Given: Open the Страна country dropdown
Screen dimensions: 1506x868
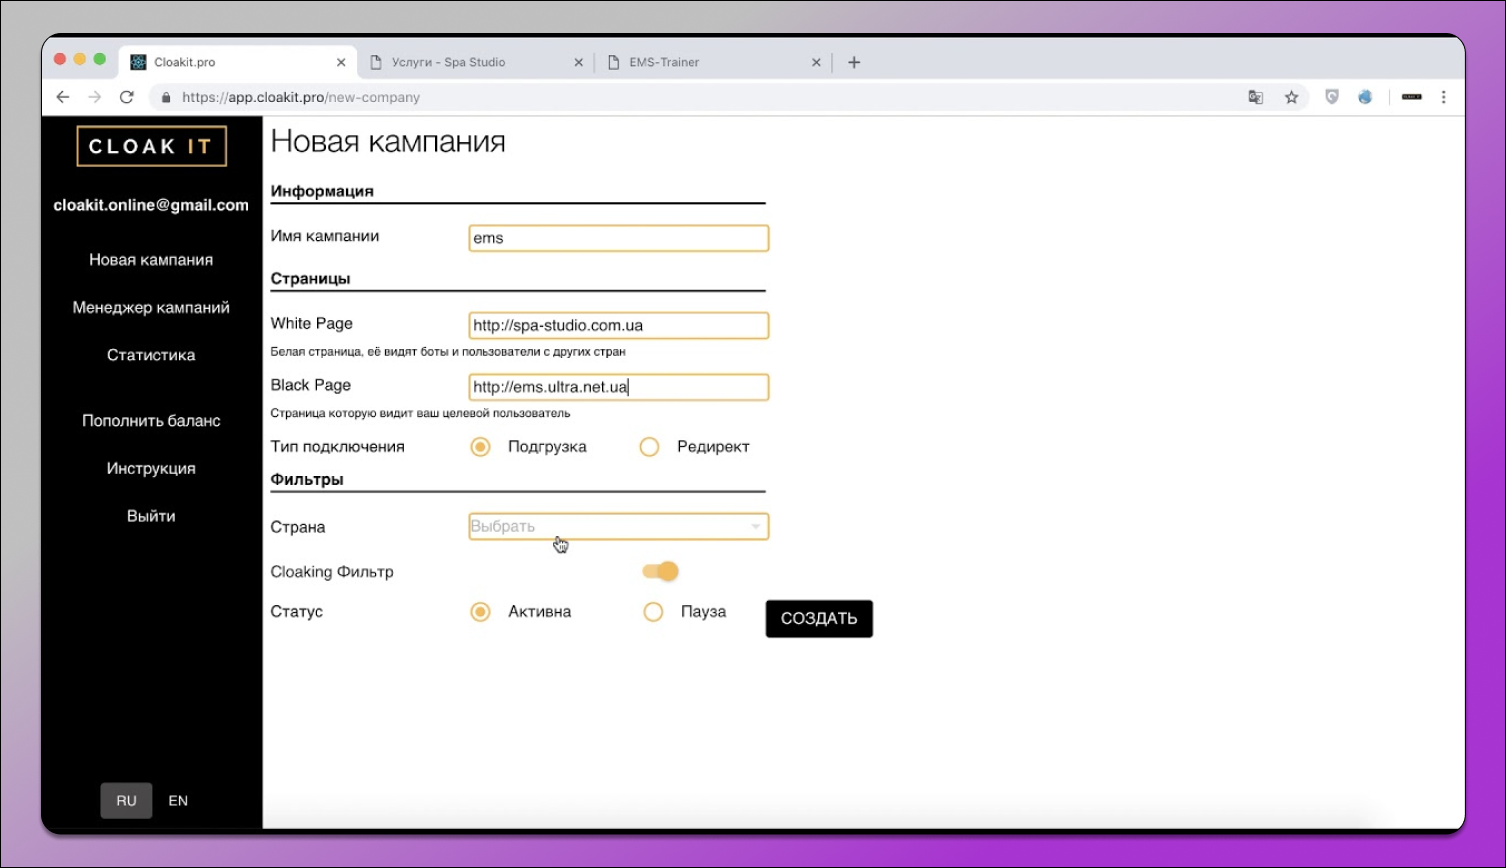Looking at the screenshot, I should point(618,527).
